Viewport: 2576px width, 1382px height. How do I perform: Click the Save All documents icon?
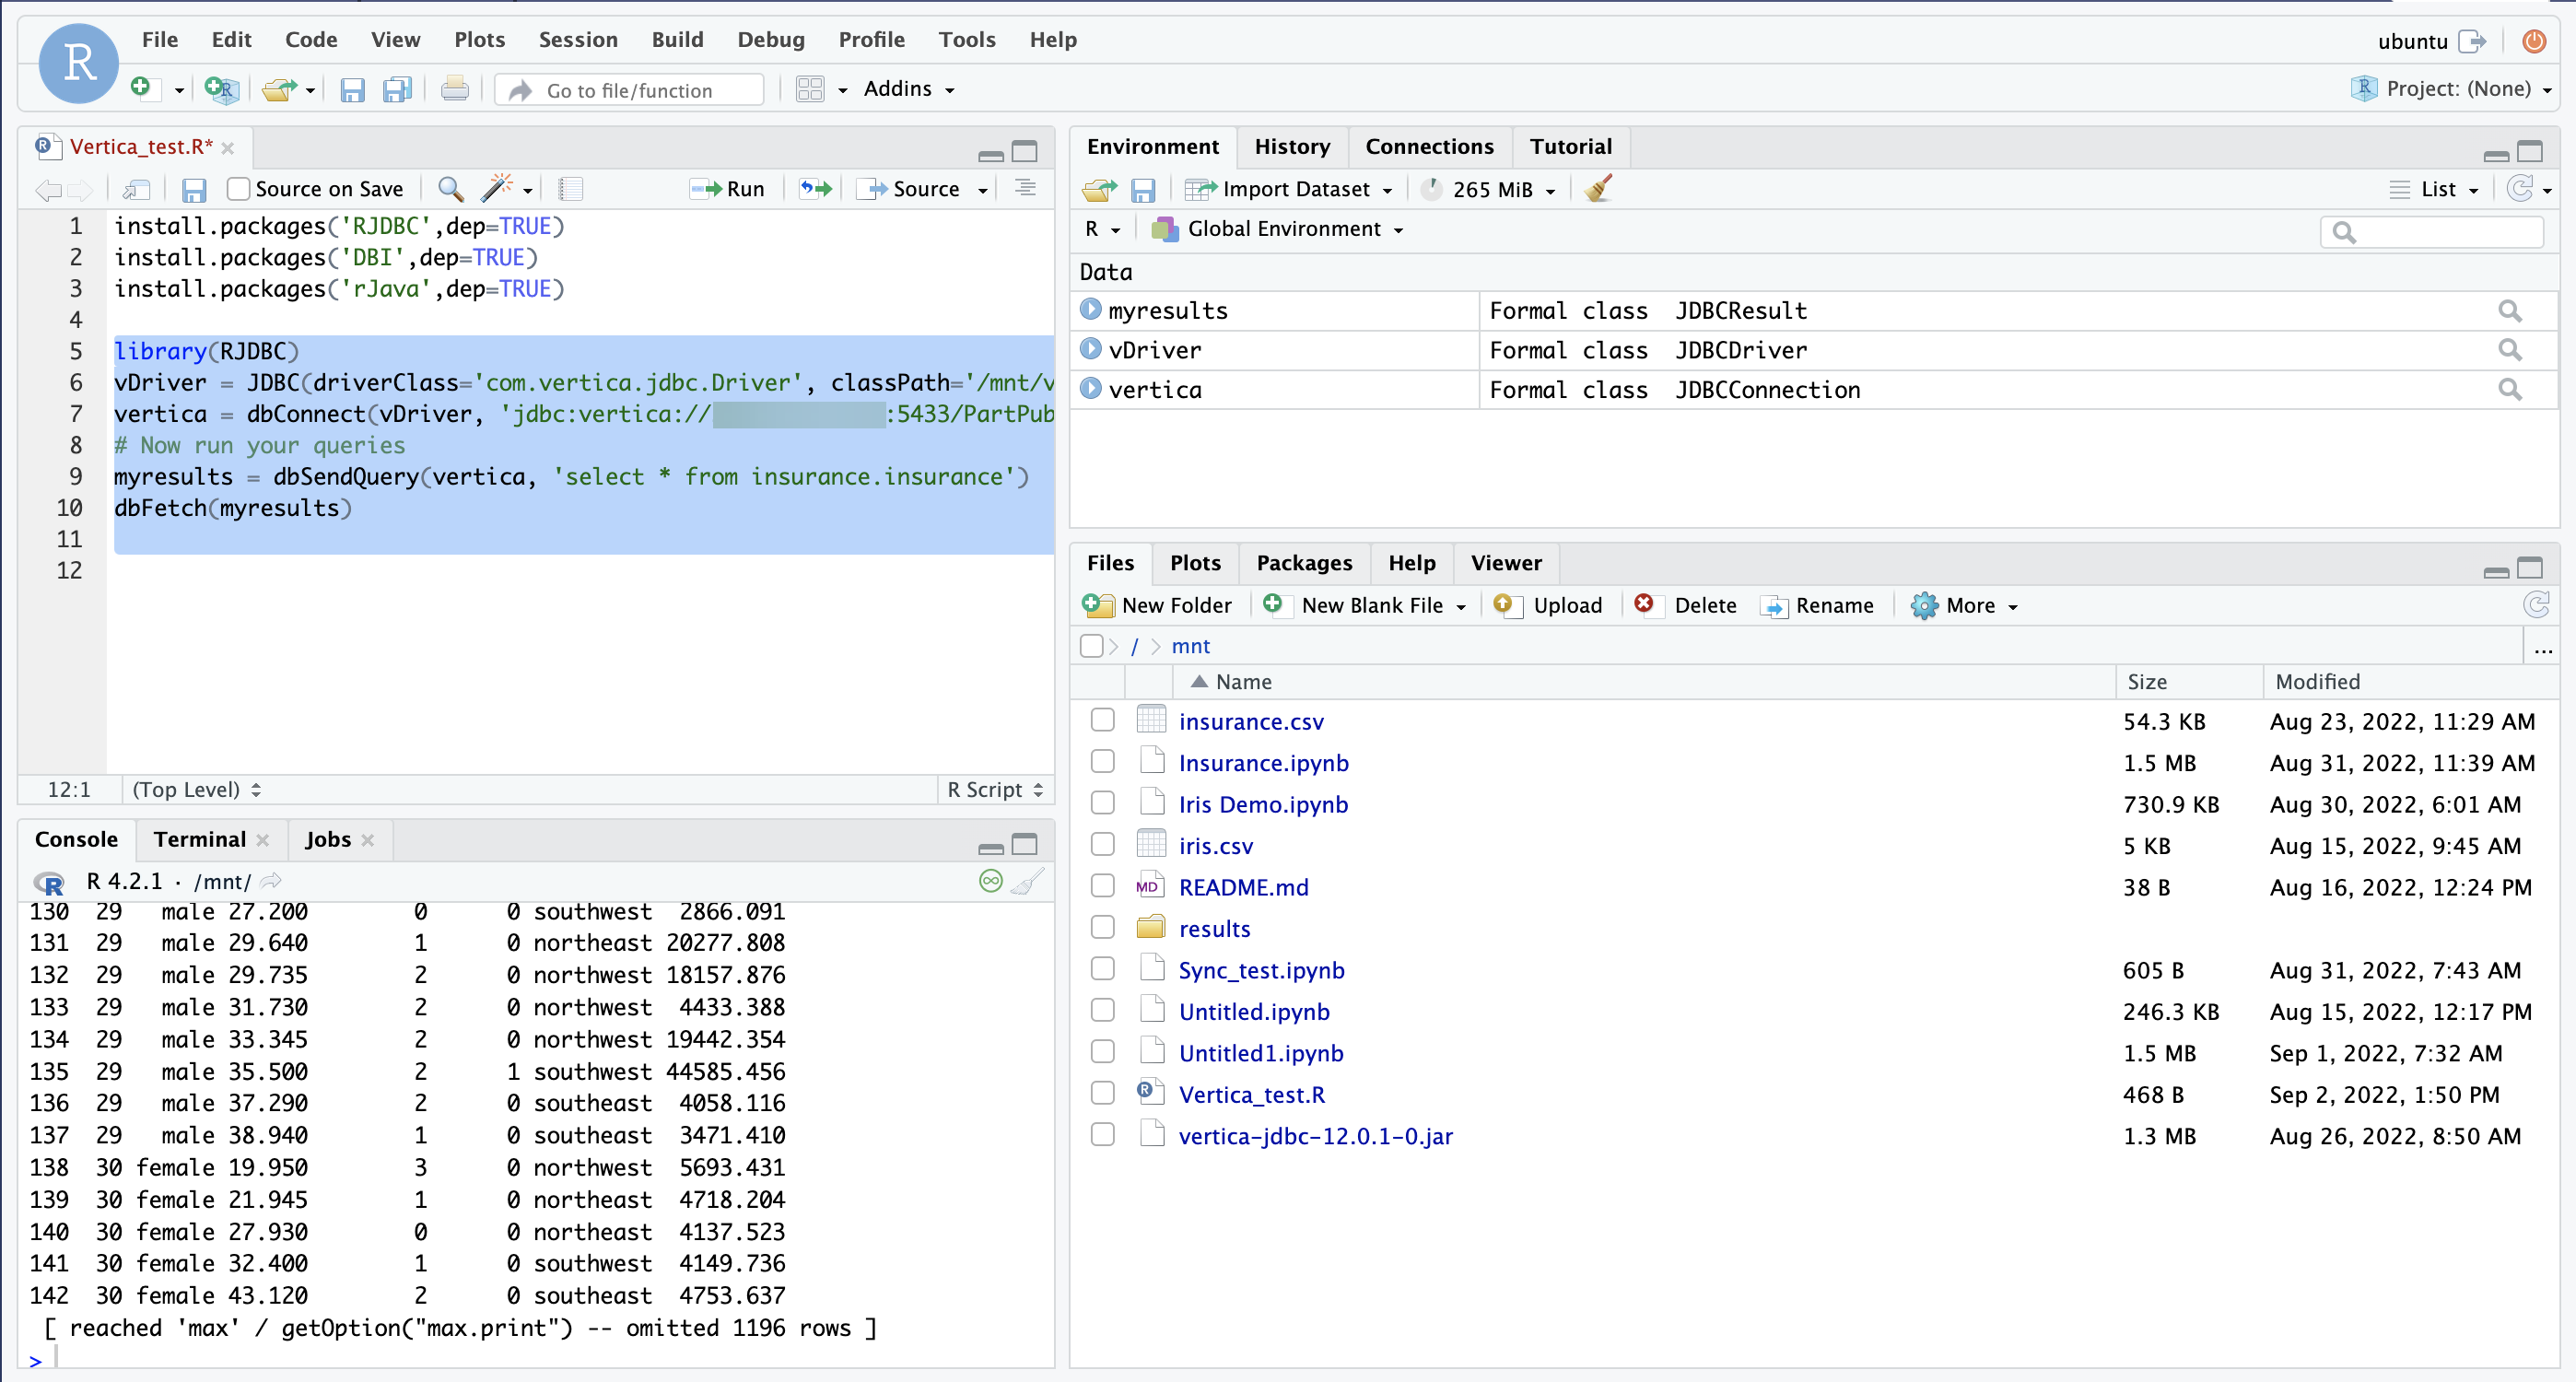click(398, 90)
